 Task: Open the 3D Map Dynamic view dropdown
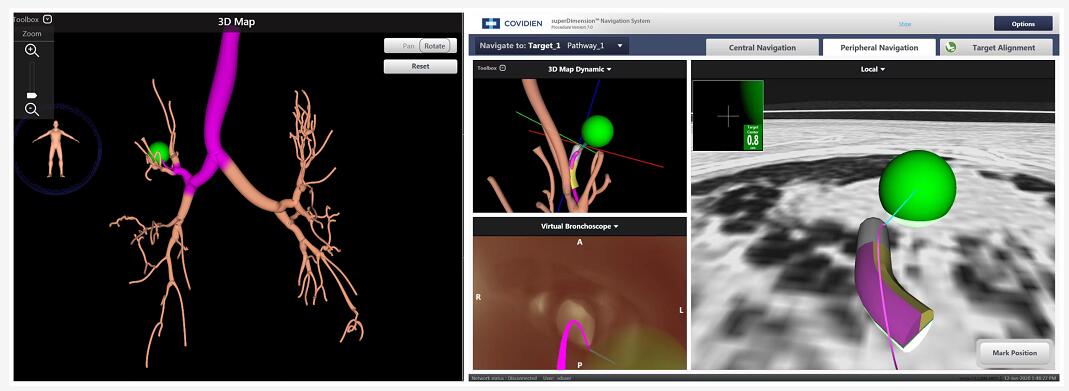coord(579,69)
